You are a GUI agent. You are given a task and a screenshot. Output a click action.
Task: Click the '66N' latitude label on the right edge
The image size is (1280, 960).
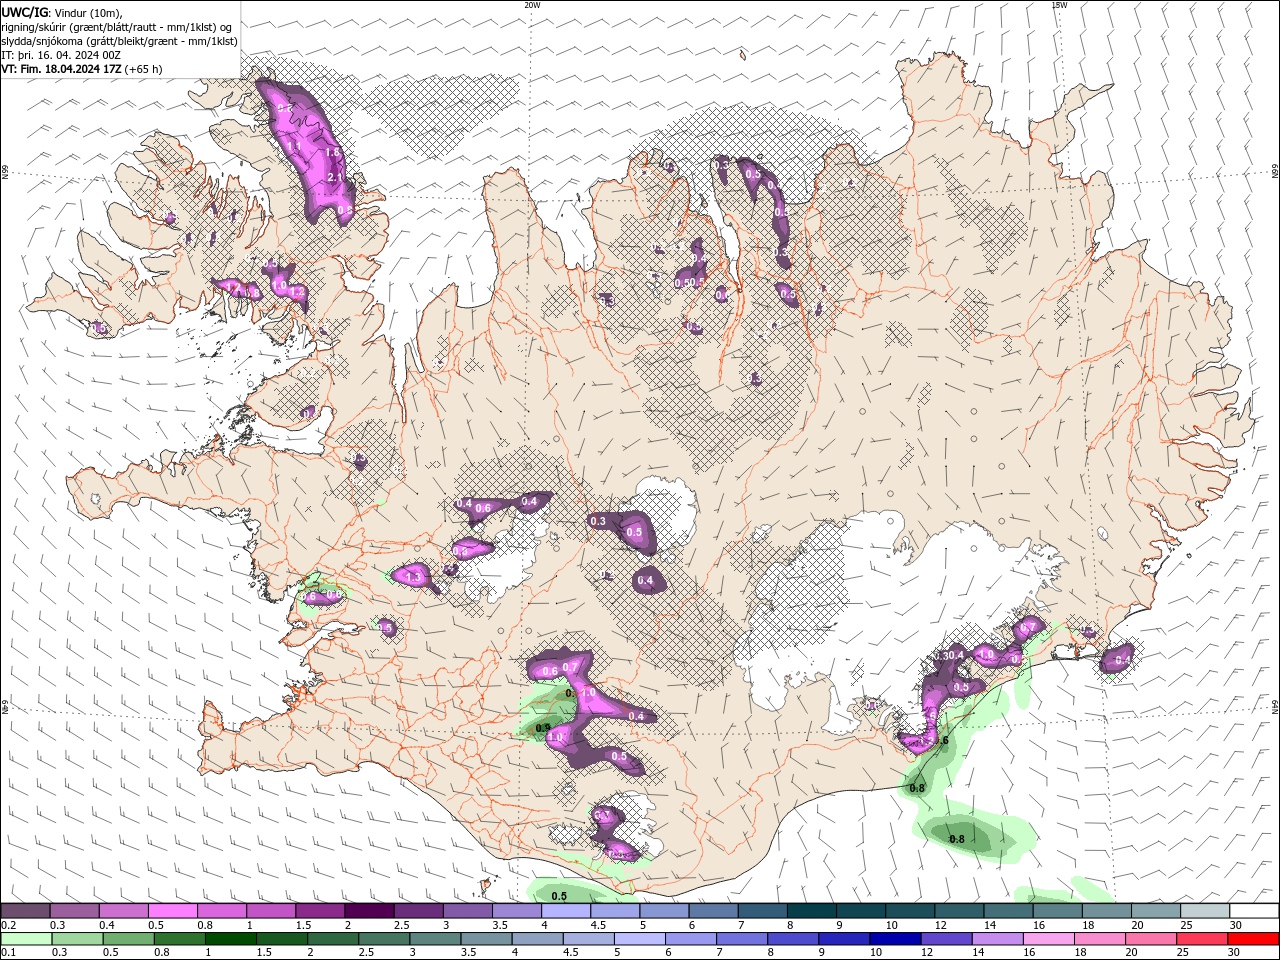click(1274, 172)
